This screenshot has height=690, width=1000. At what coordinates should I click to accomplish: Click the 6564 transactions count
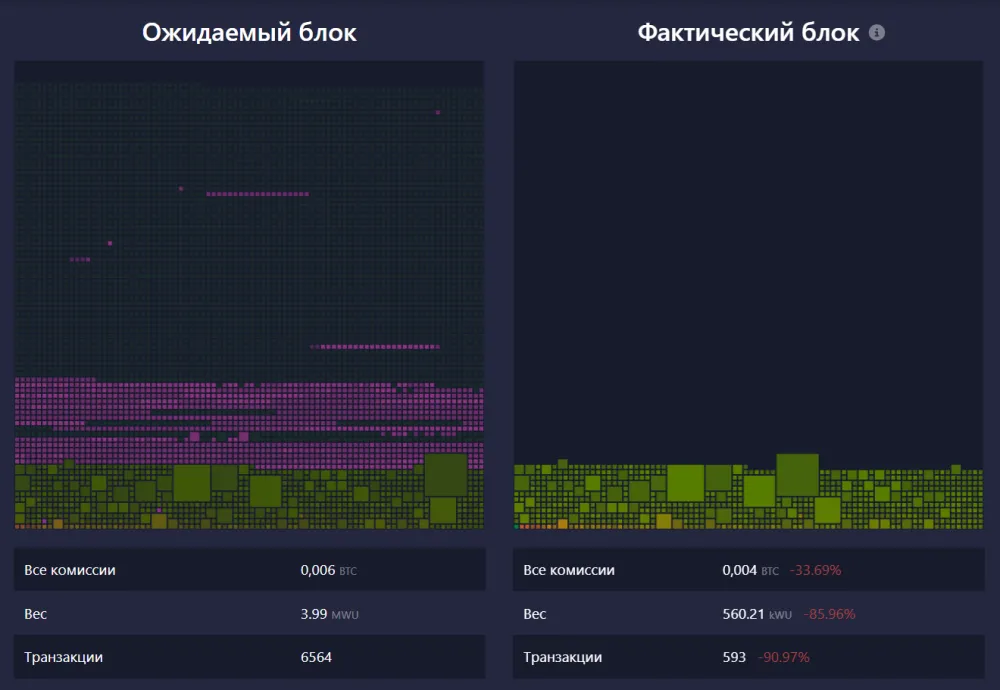(x=317, y=657)
